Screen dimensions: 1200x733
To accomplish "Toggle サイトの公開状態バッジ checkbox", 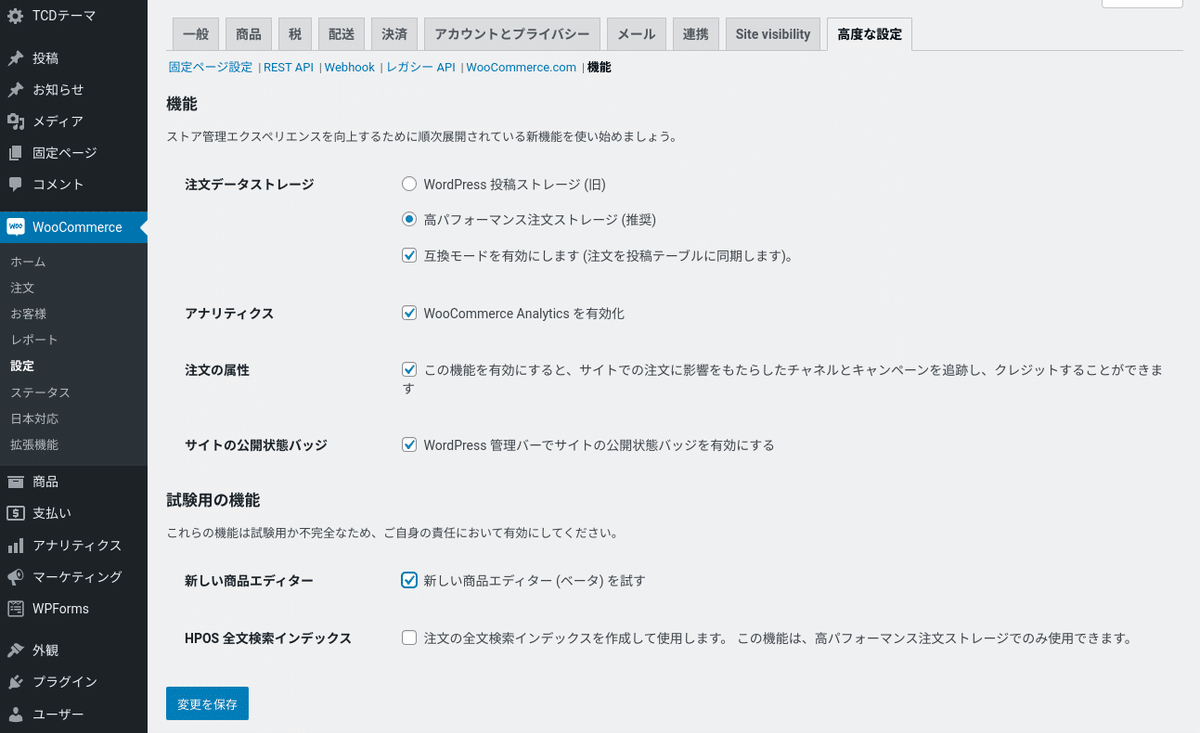I will coord(409,445).
